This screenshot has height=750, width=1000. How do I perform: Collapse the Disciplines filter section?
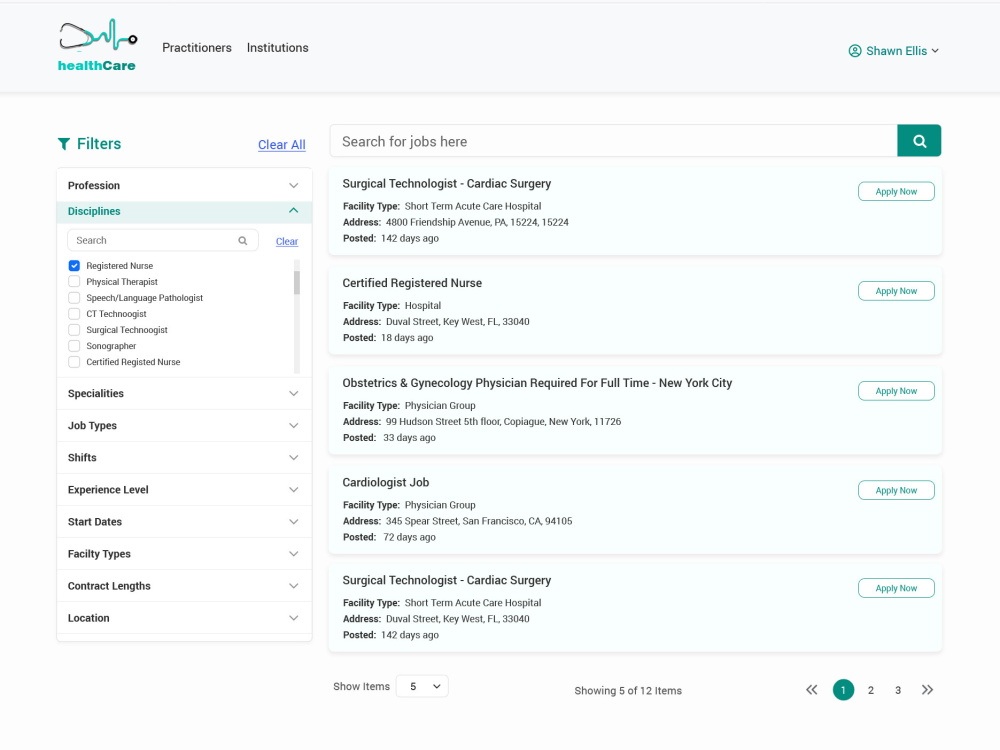coord(184,211)
